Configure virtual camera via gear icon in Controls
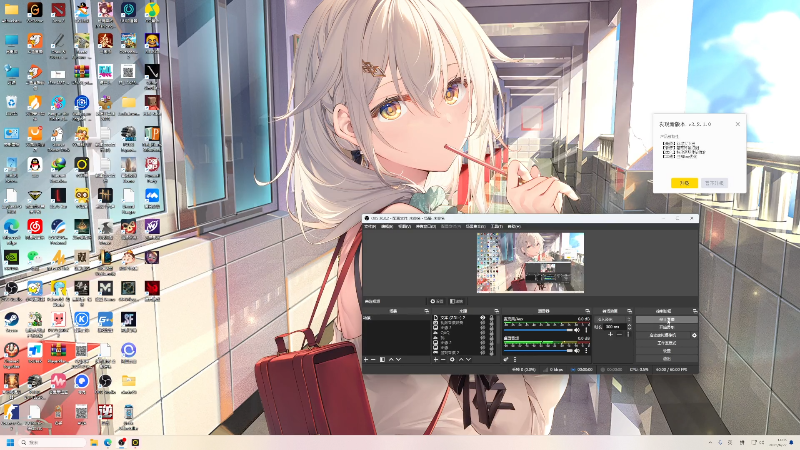Screen dimensions: 800x450 694,335
